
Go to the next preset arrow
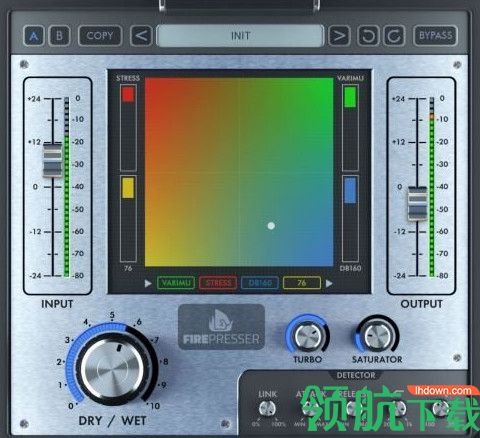(x=339, y=35)
